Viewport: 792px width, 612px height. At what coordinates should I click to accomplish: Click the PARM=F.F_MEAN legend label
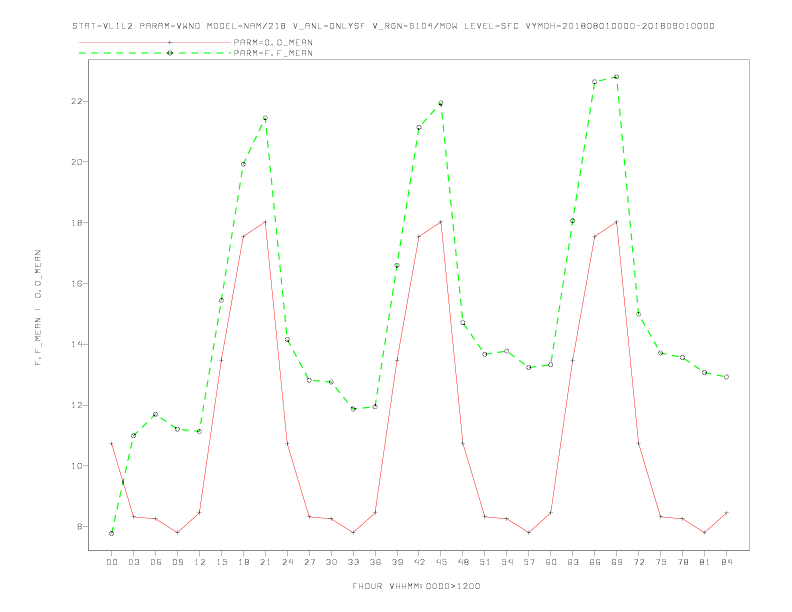tap(273, 53)
